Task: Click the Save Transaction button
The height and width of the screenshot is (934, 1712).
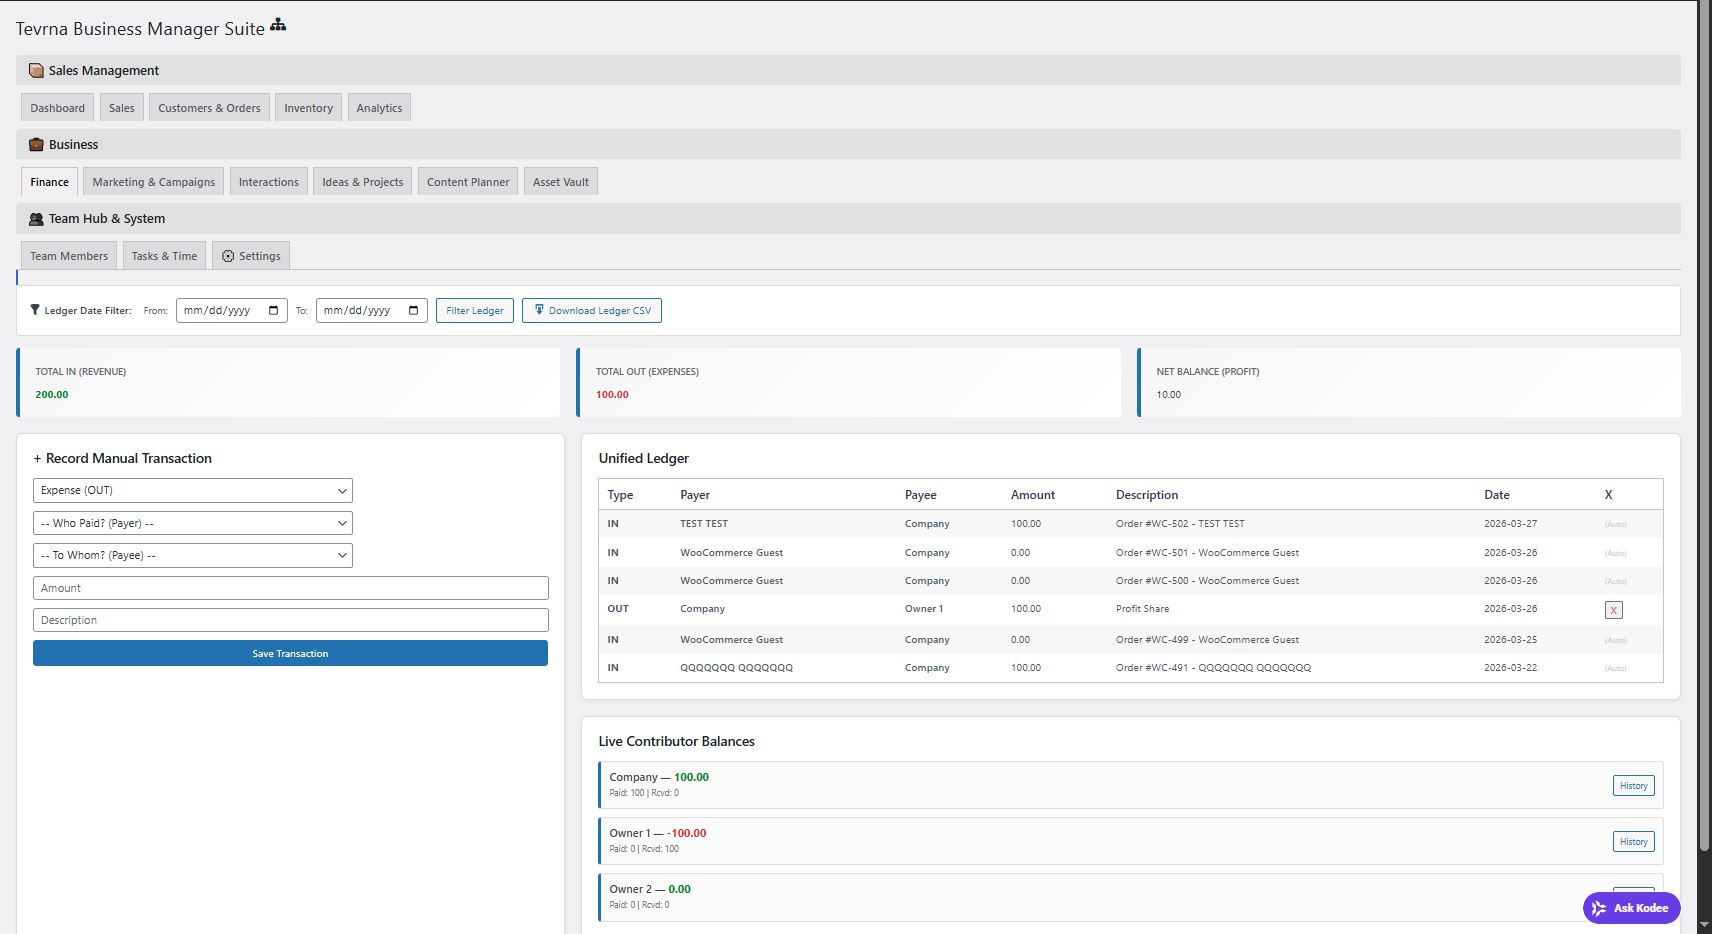Action: tap(290, 653)
